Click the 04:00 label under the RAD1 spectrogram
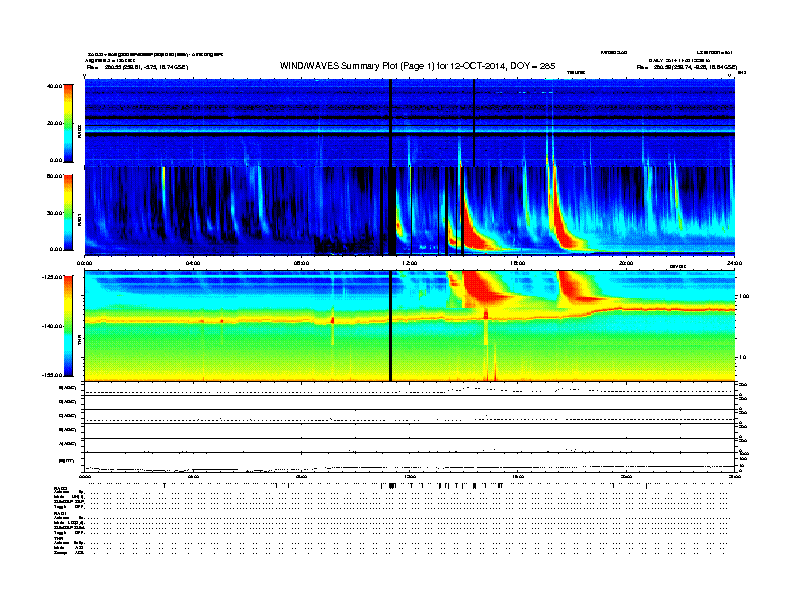The height and width of the screenshot is (612, 792). 193,263
